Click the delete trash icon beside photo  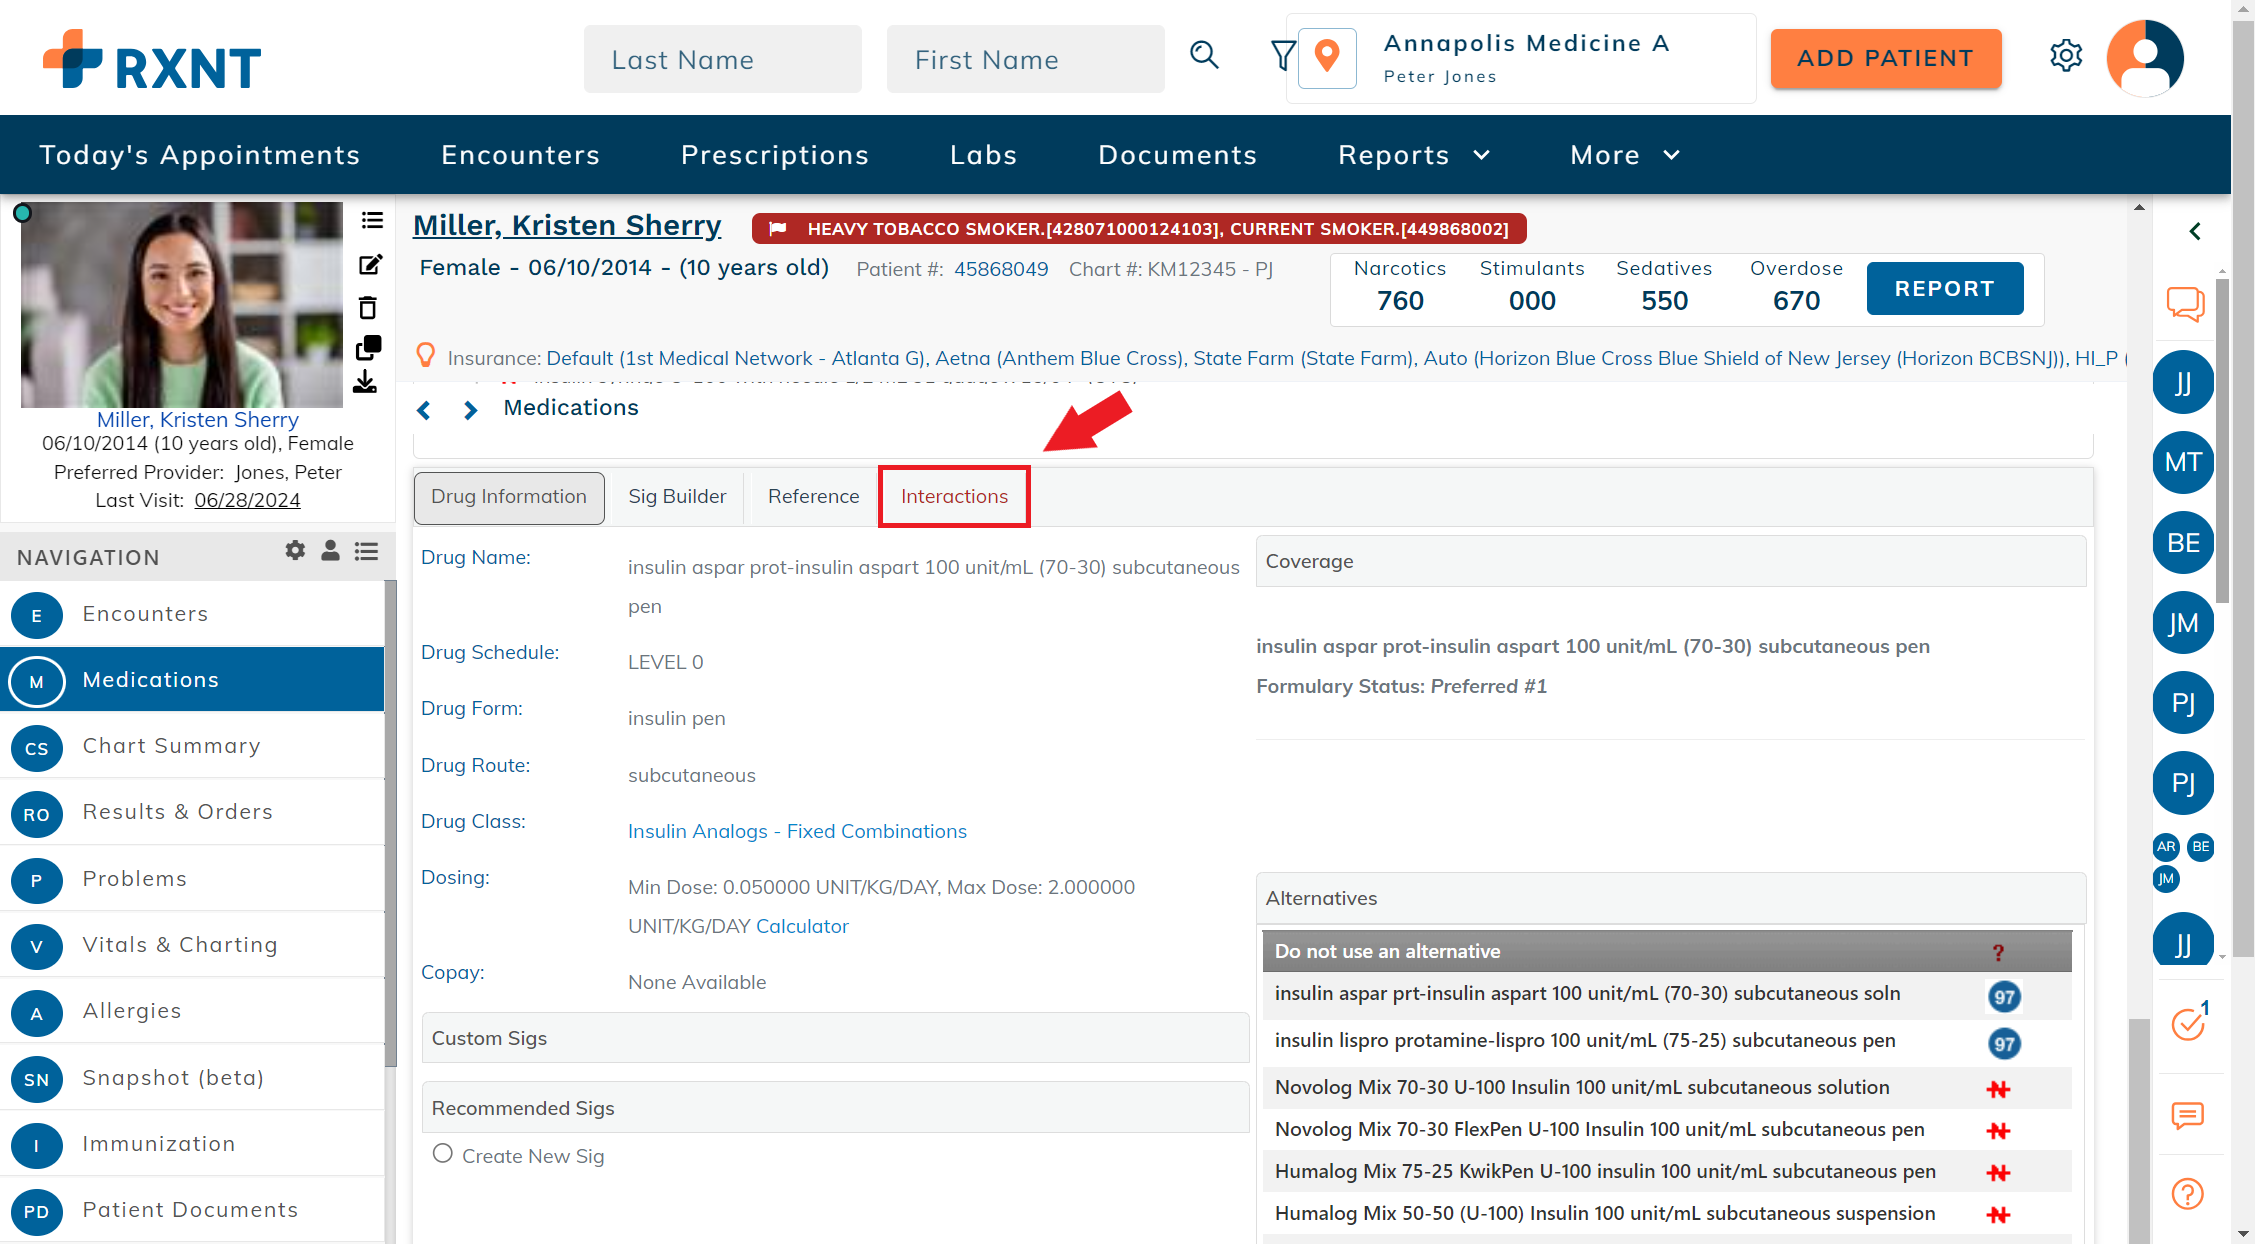[368, 308]
